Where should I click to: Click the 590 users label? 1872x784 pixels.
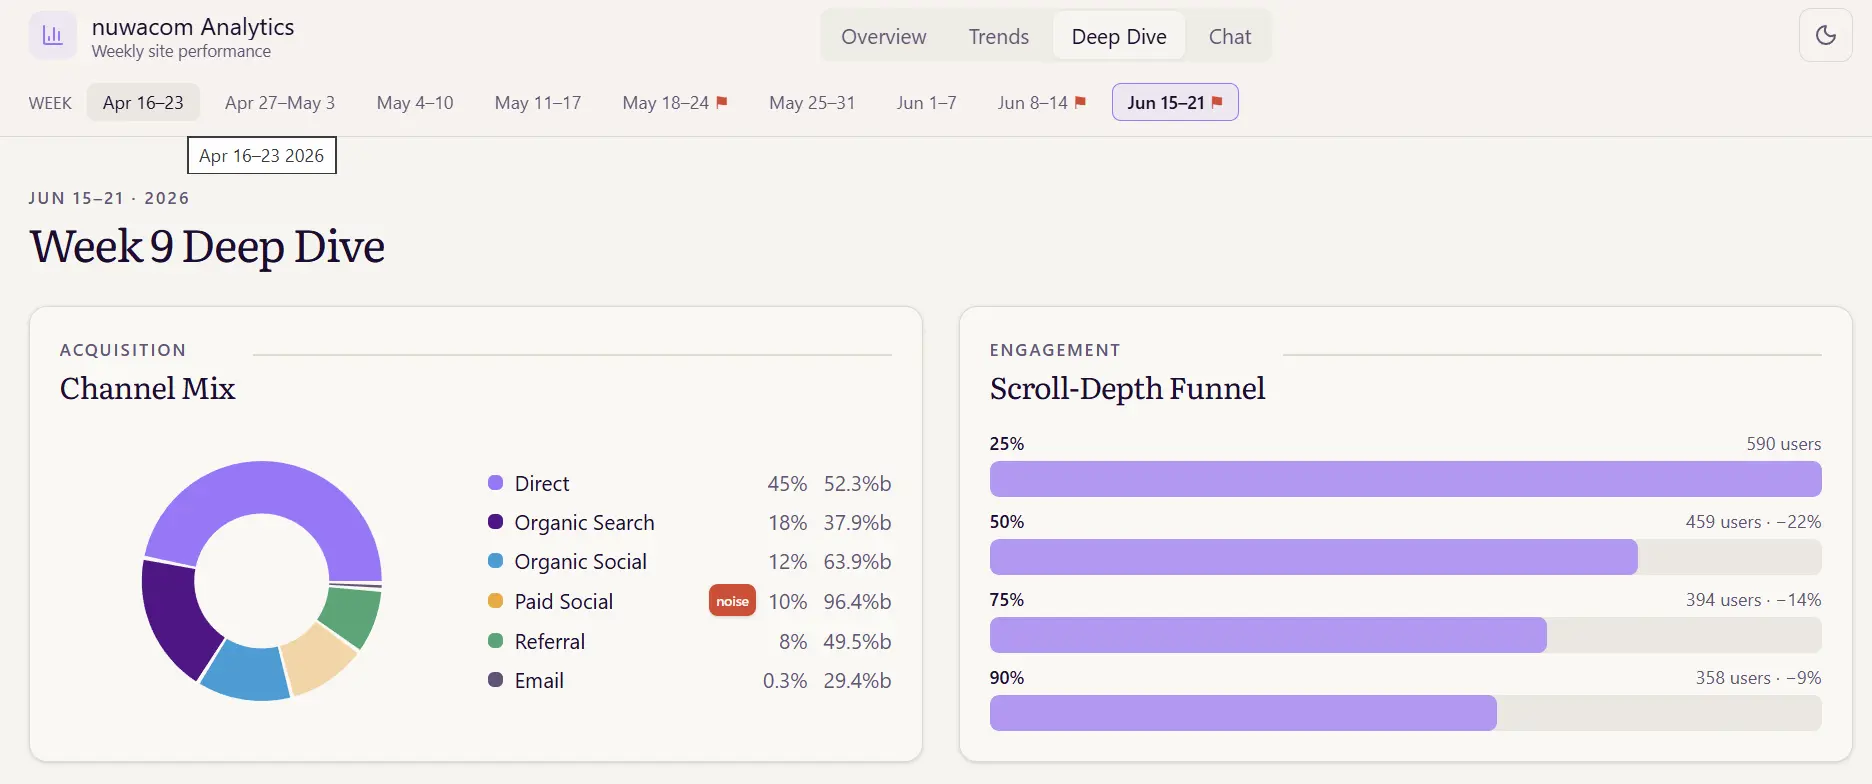[x=1783, y=444]
